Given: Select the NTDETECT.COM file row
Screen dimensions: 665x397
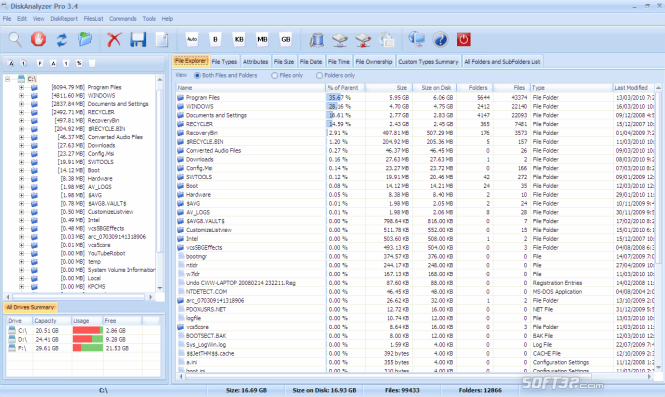Looking at the screenshot, I should coord(416,292).
